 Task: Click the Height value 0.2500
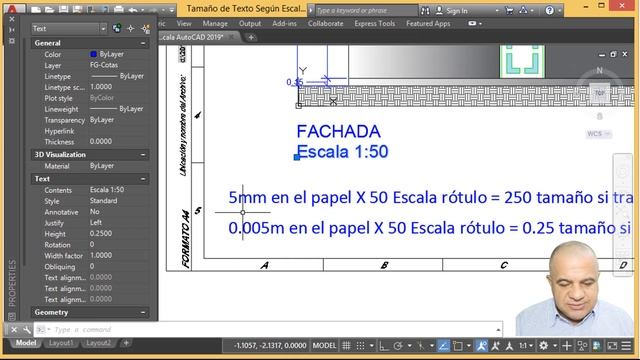pyautogui.click(x=101, y=233)
